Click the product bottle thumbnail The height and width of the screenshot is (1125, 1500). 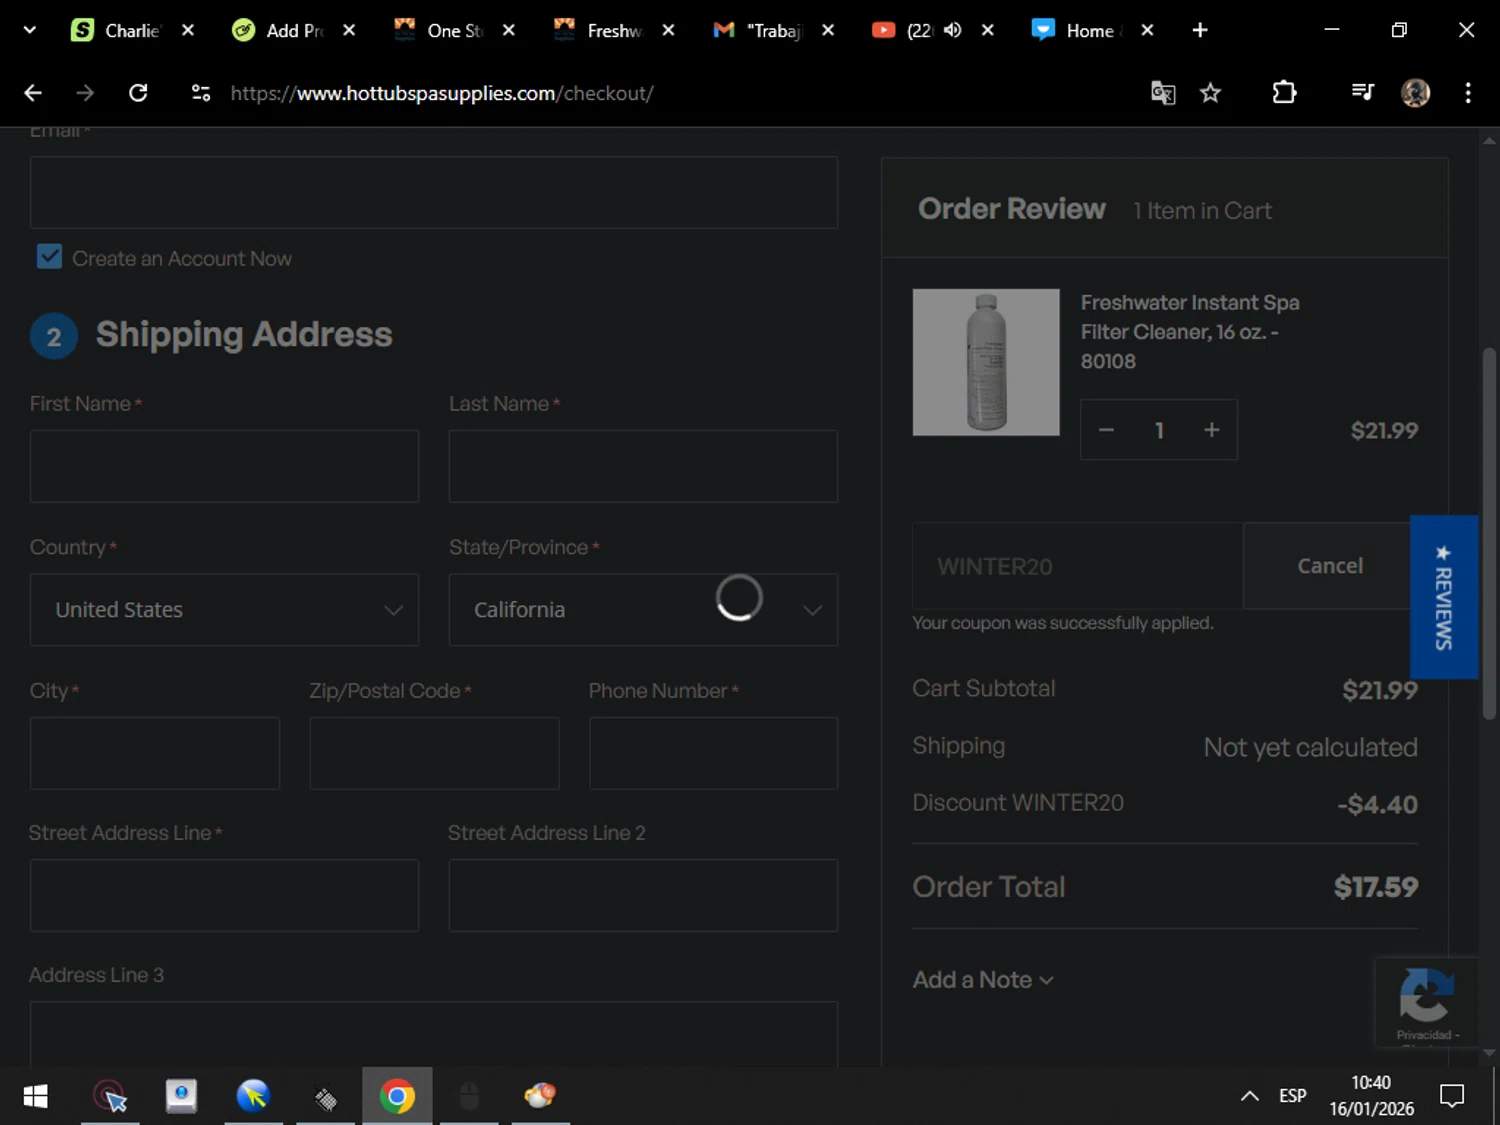(x=986, y=362)
